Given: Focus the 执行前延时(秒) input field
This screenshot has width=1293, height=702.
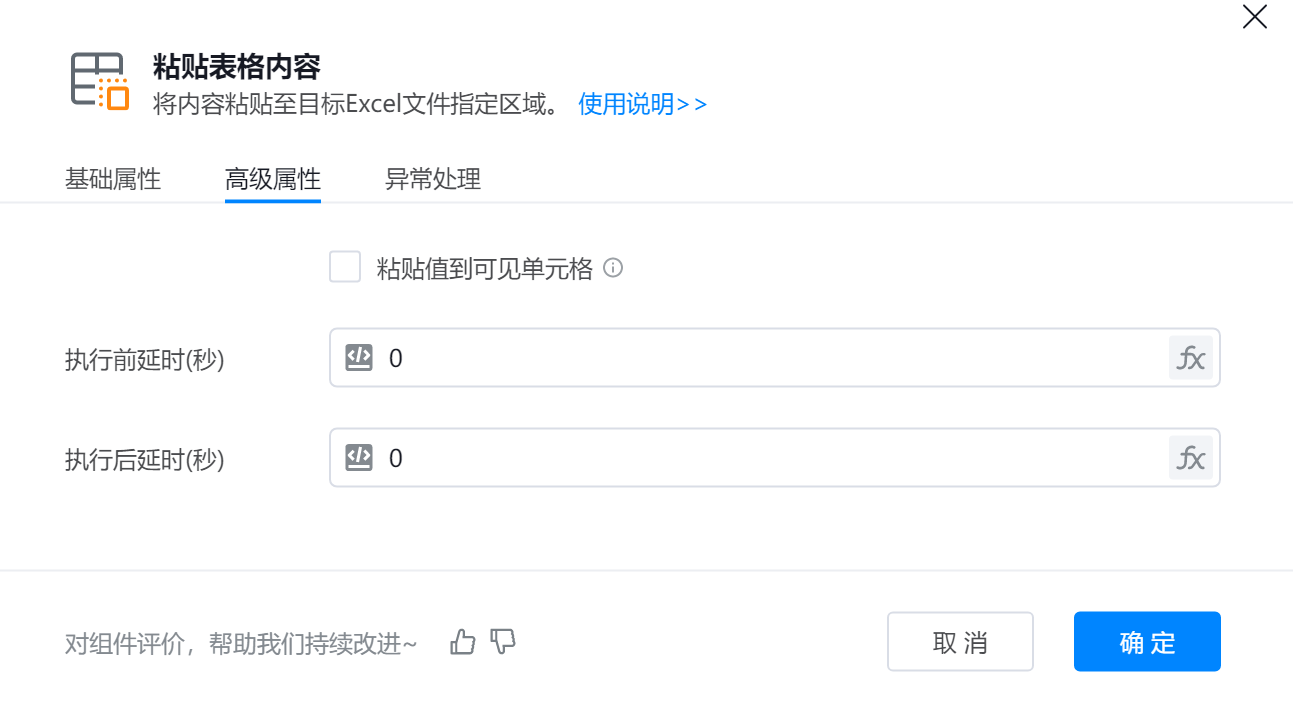Looking at the screenshot, I should click(770, 358).
